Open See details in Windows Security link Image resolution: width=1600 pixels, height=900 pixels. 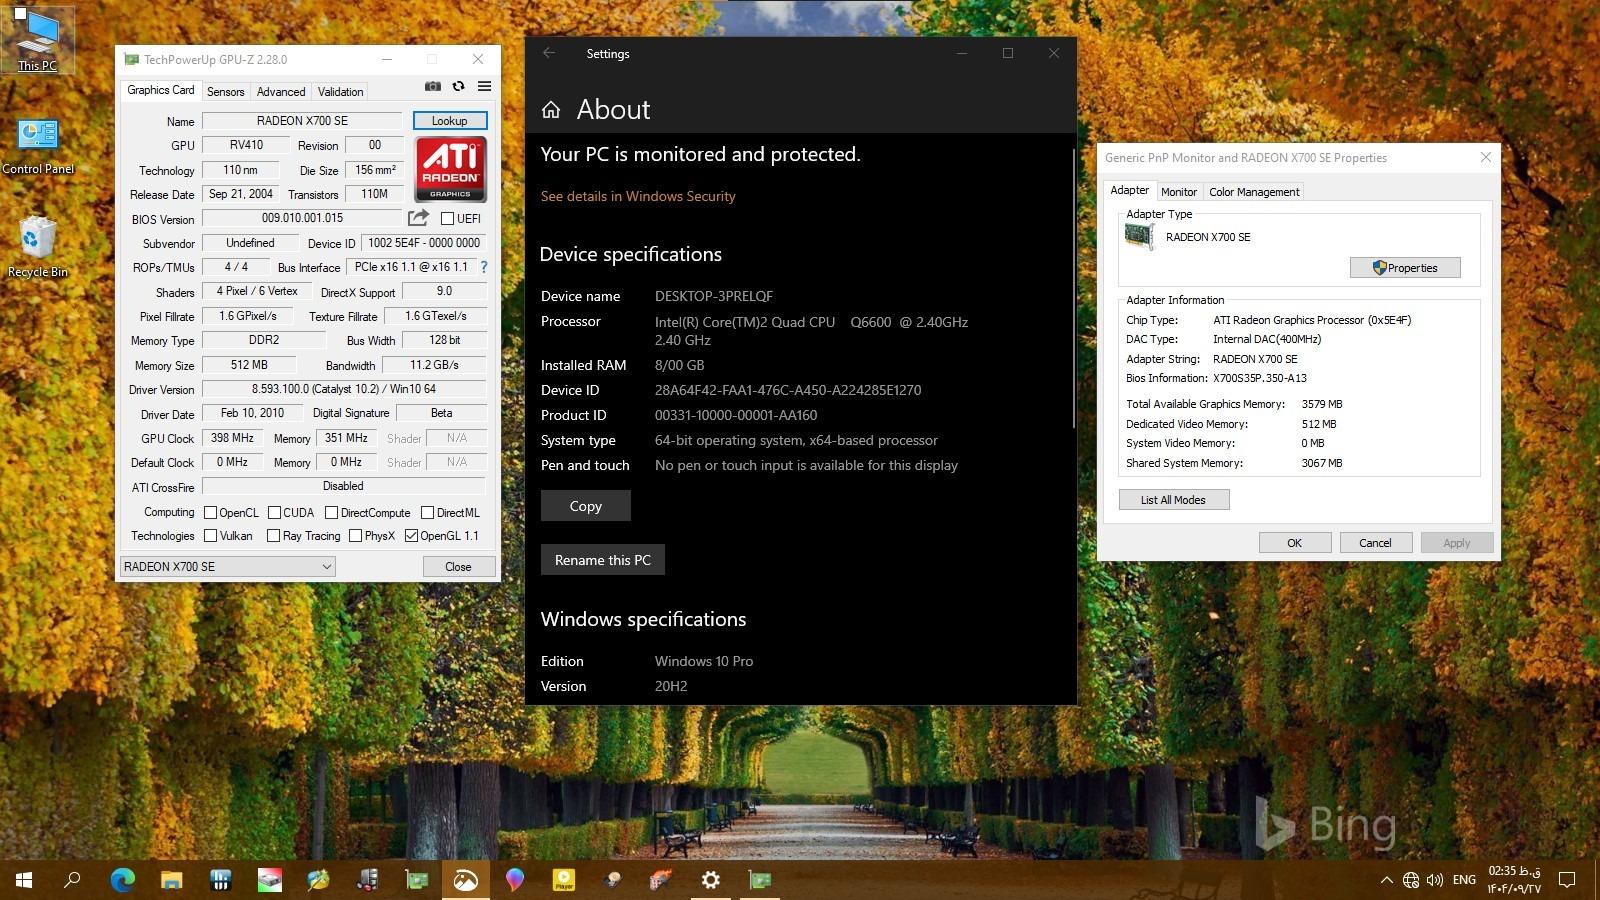[638, 196]
